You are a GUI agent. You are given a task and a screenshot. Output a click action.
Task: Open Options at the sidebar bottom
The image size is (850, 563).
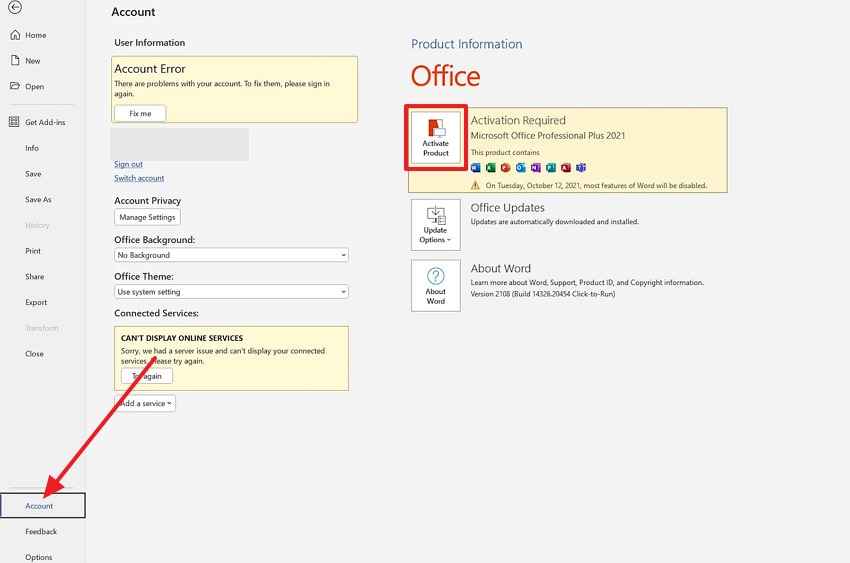click(x=38, y=557)
